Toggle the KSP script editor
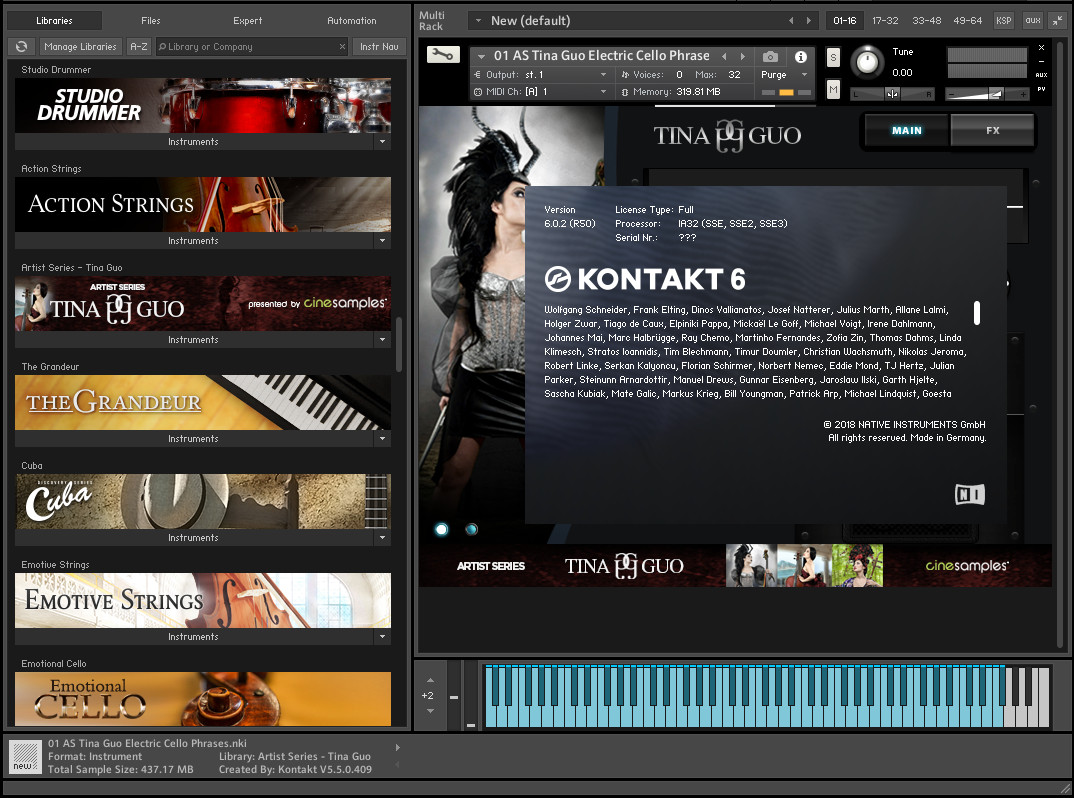The width and height of the screenshot is (1074, 798). 1003,21
